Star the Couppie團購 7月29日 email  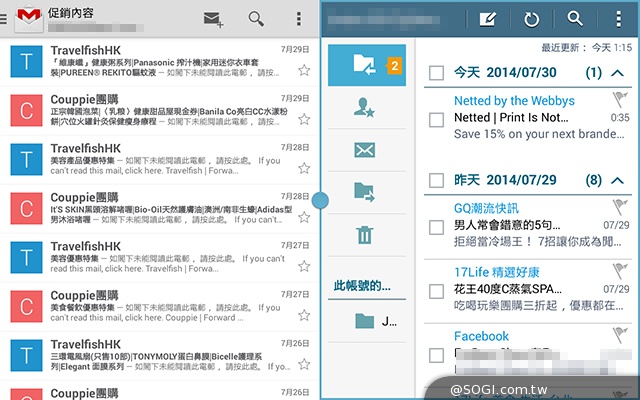[304, 119]
